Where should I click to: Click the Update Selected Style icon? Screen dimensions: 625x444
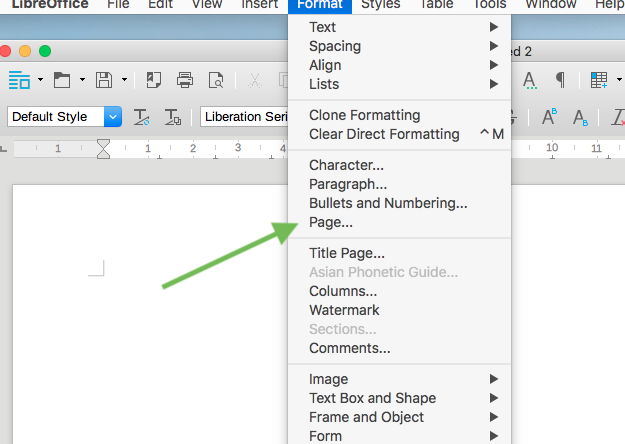coord(142,117)
